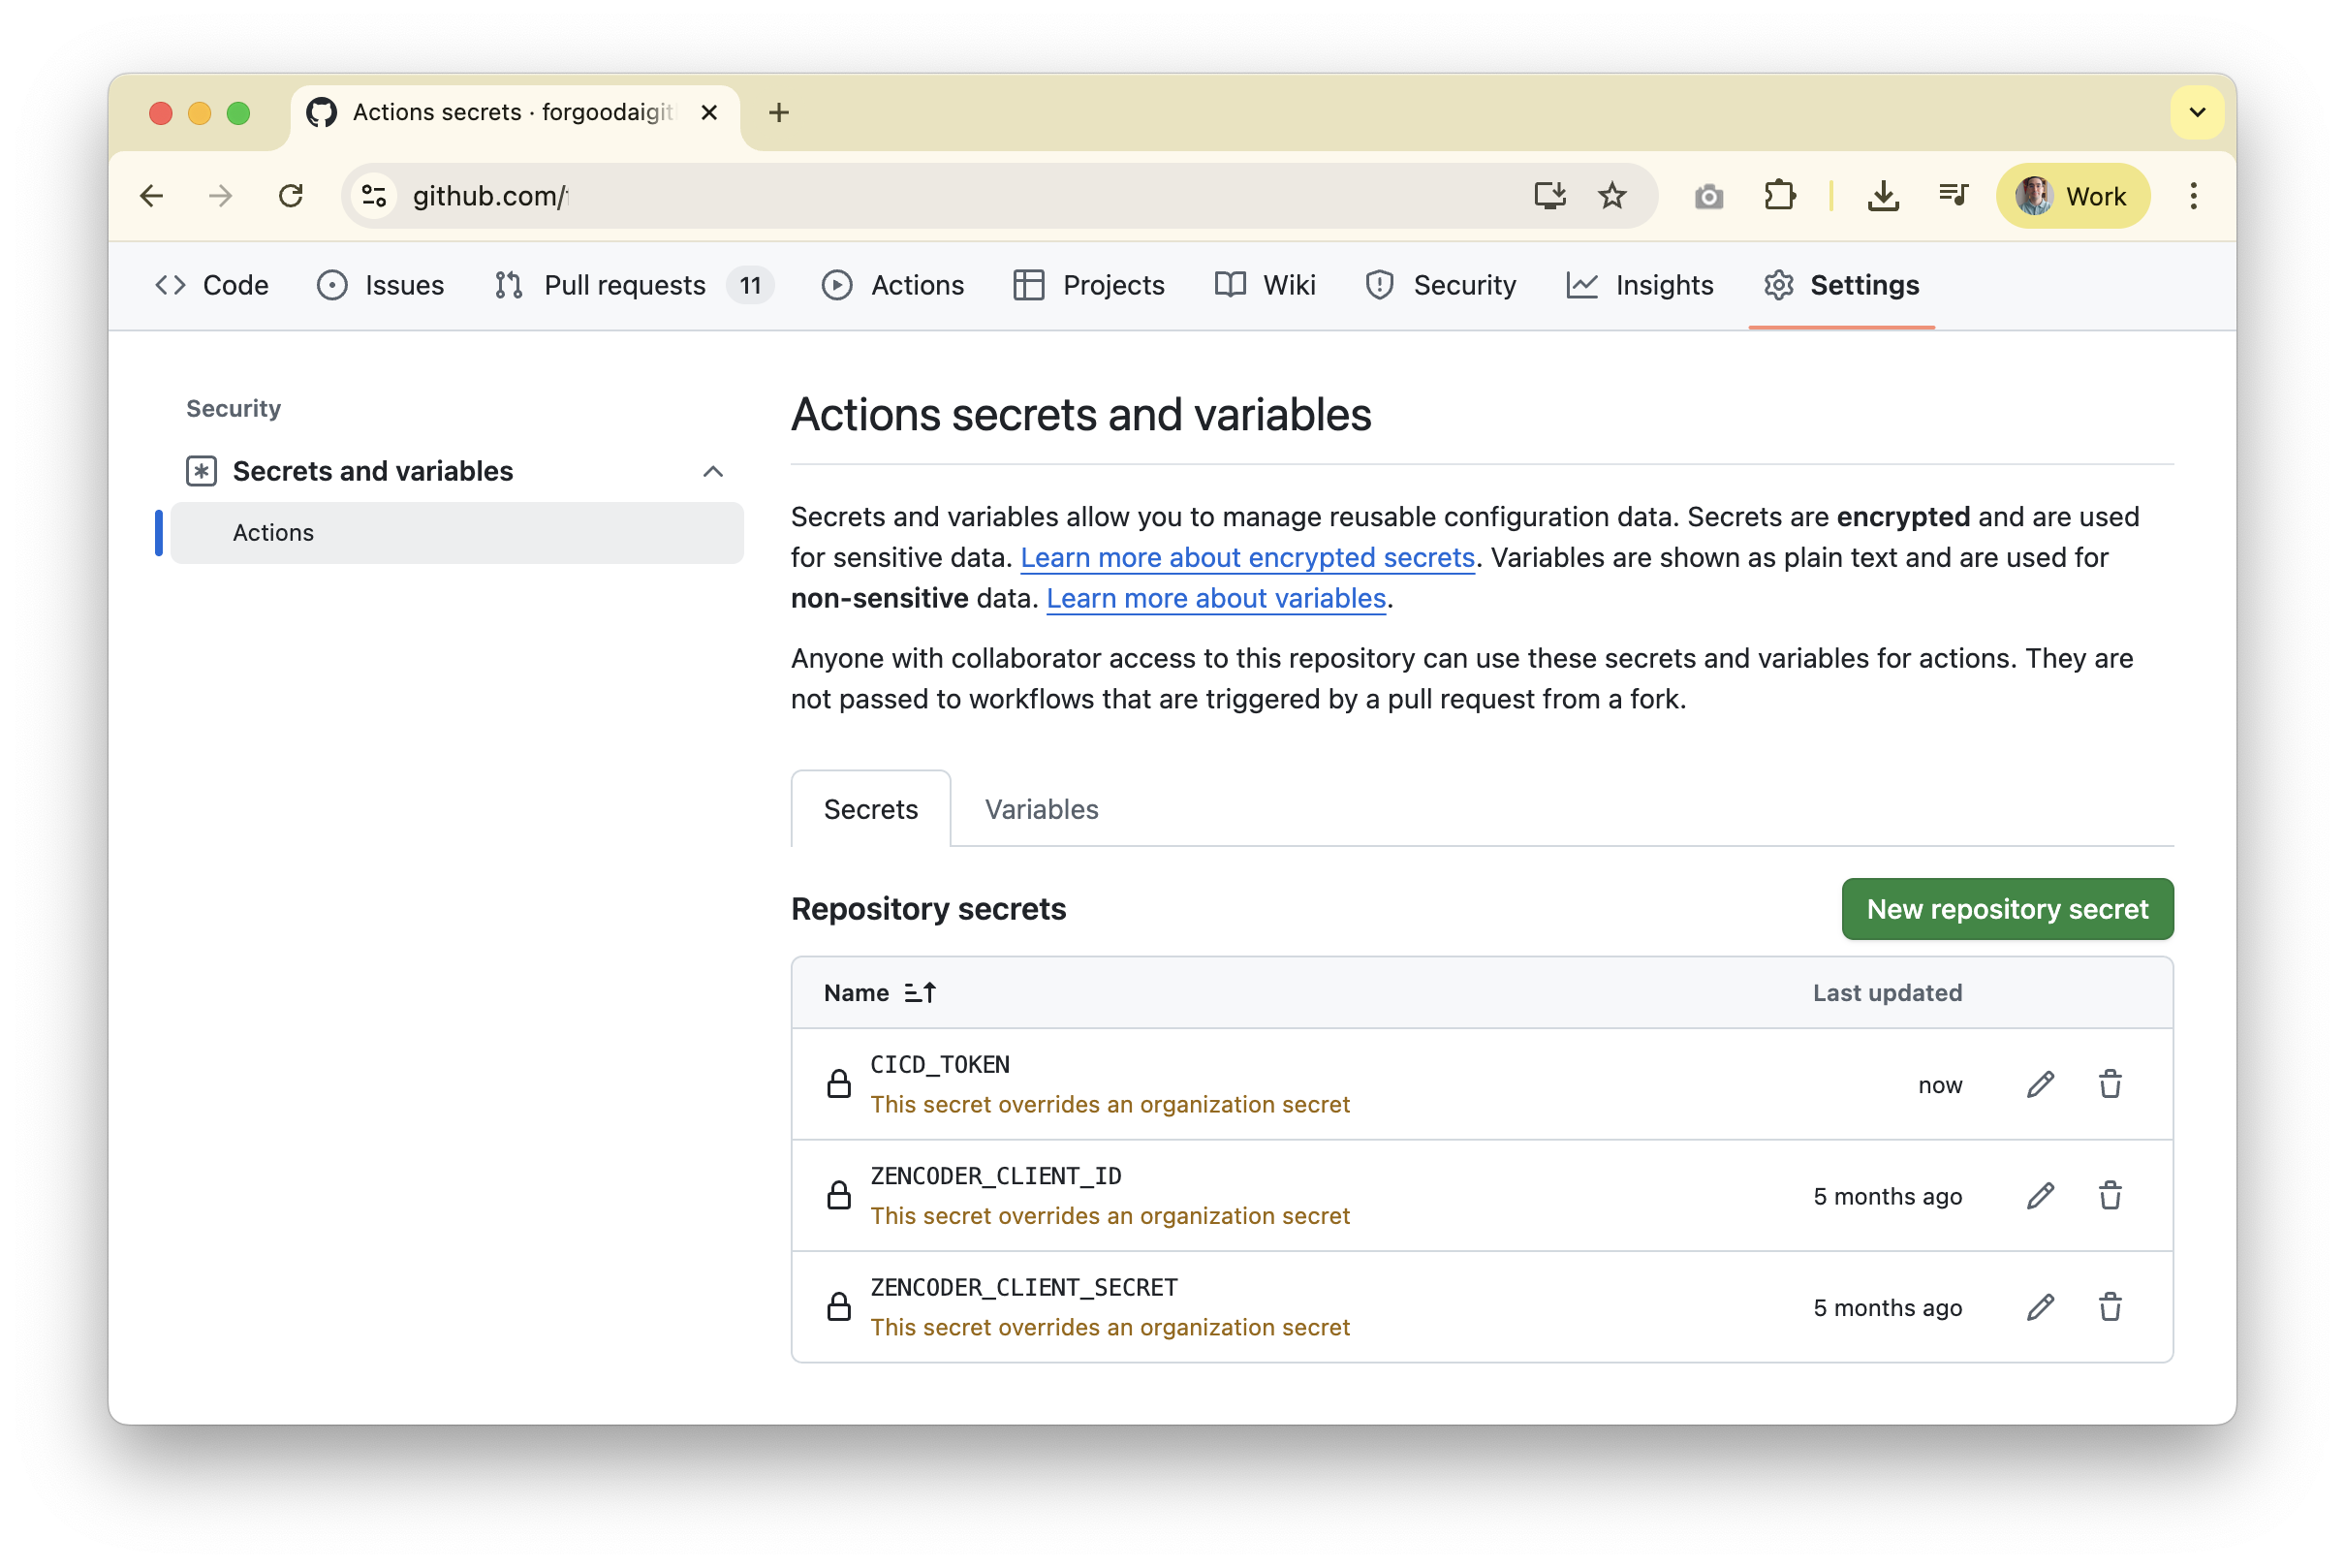2345x1568 pixels.
Task: Open Insights via the graph icon
Action: tap(1582, 285)
